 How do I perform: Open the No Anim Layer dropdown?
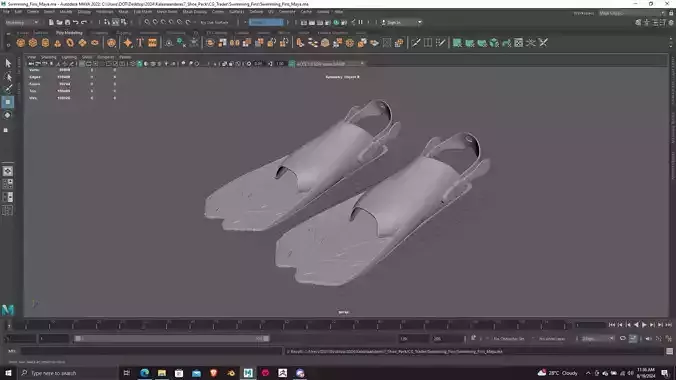pyautogui.click(x=552, y=339)
